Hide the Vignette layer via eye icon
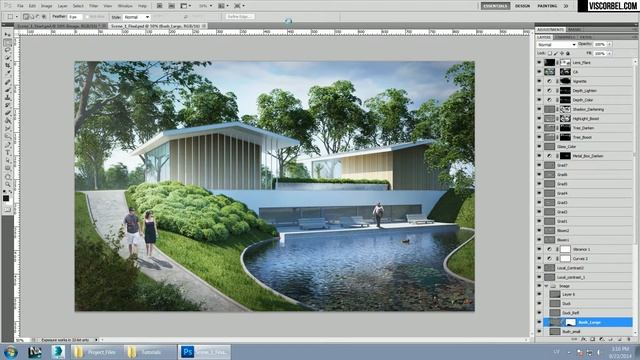The image size is (640, 360). [539, 81]
